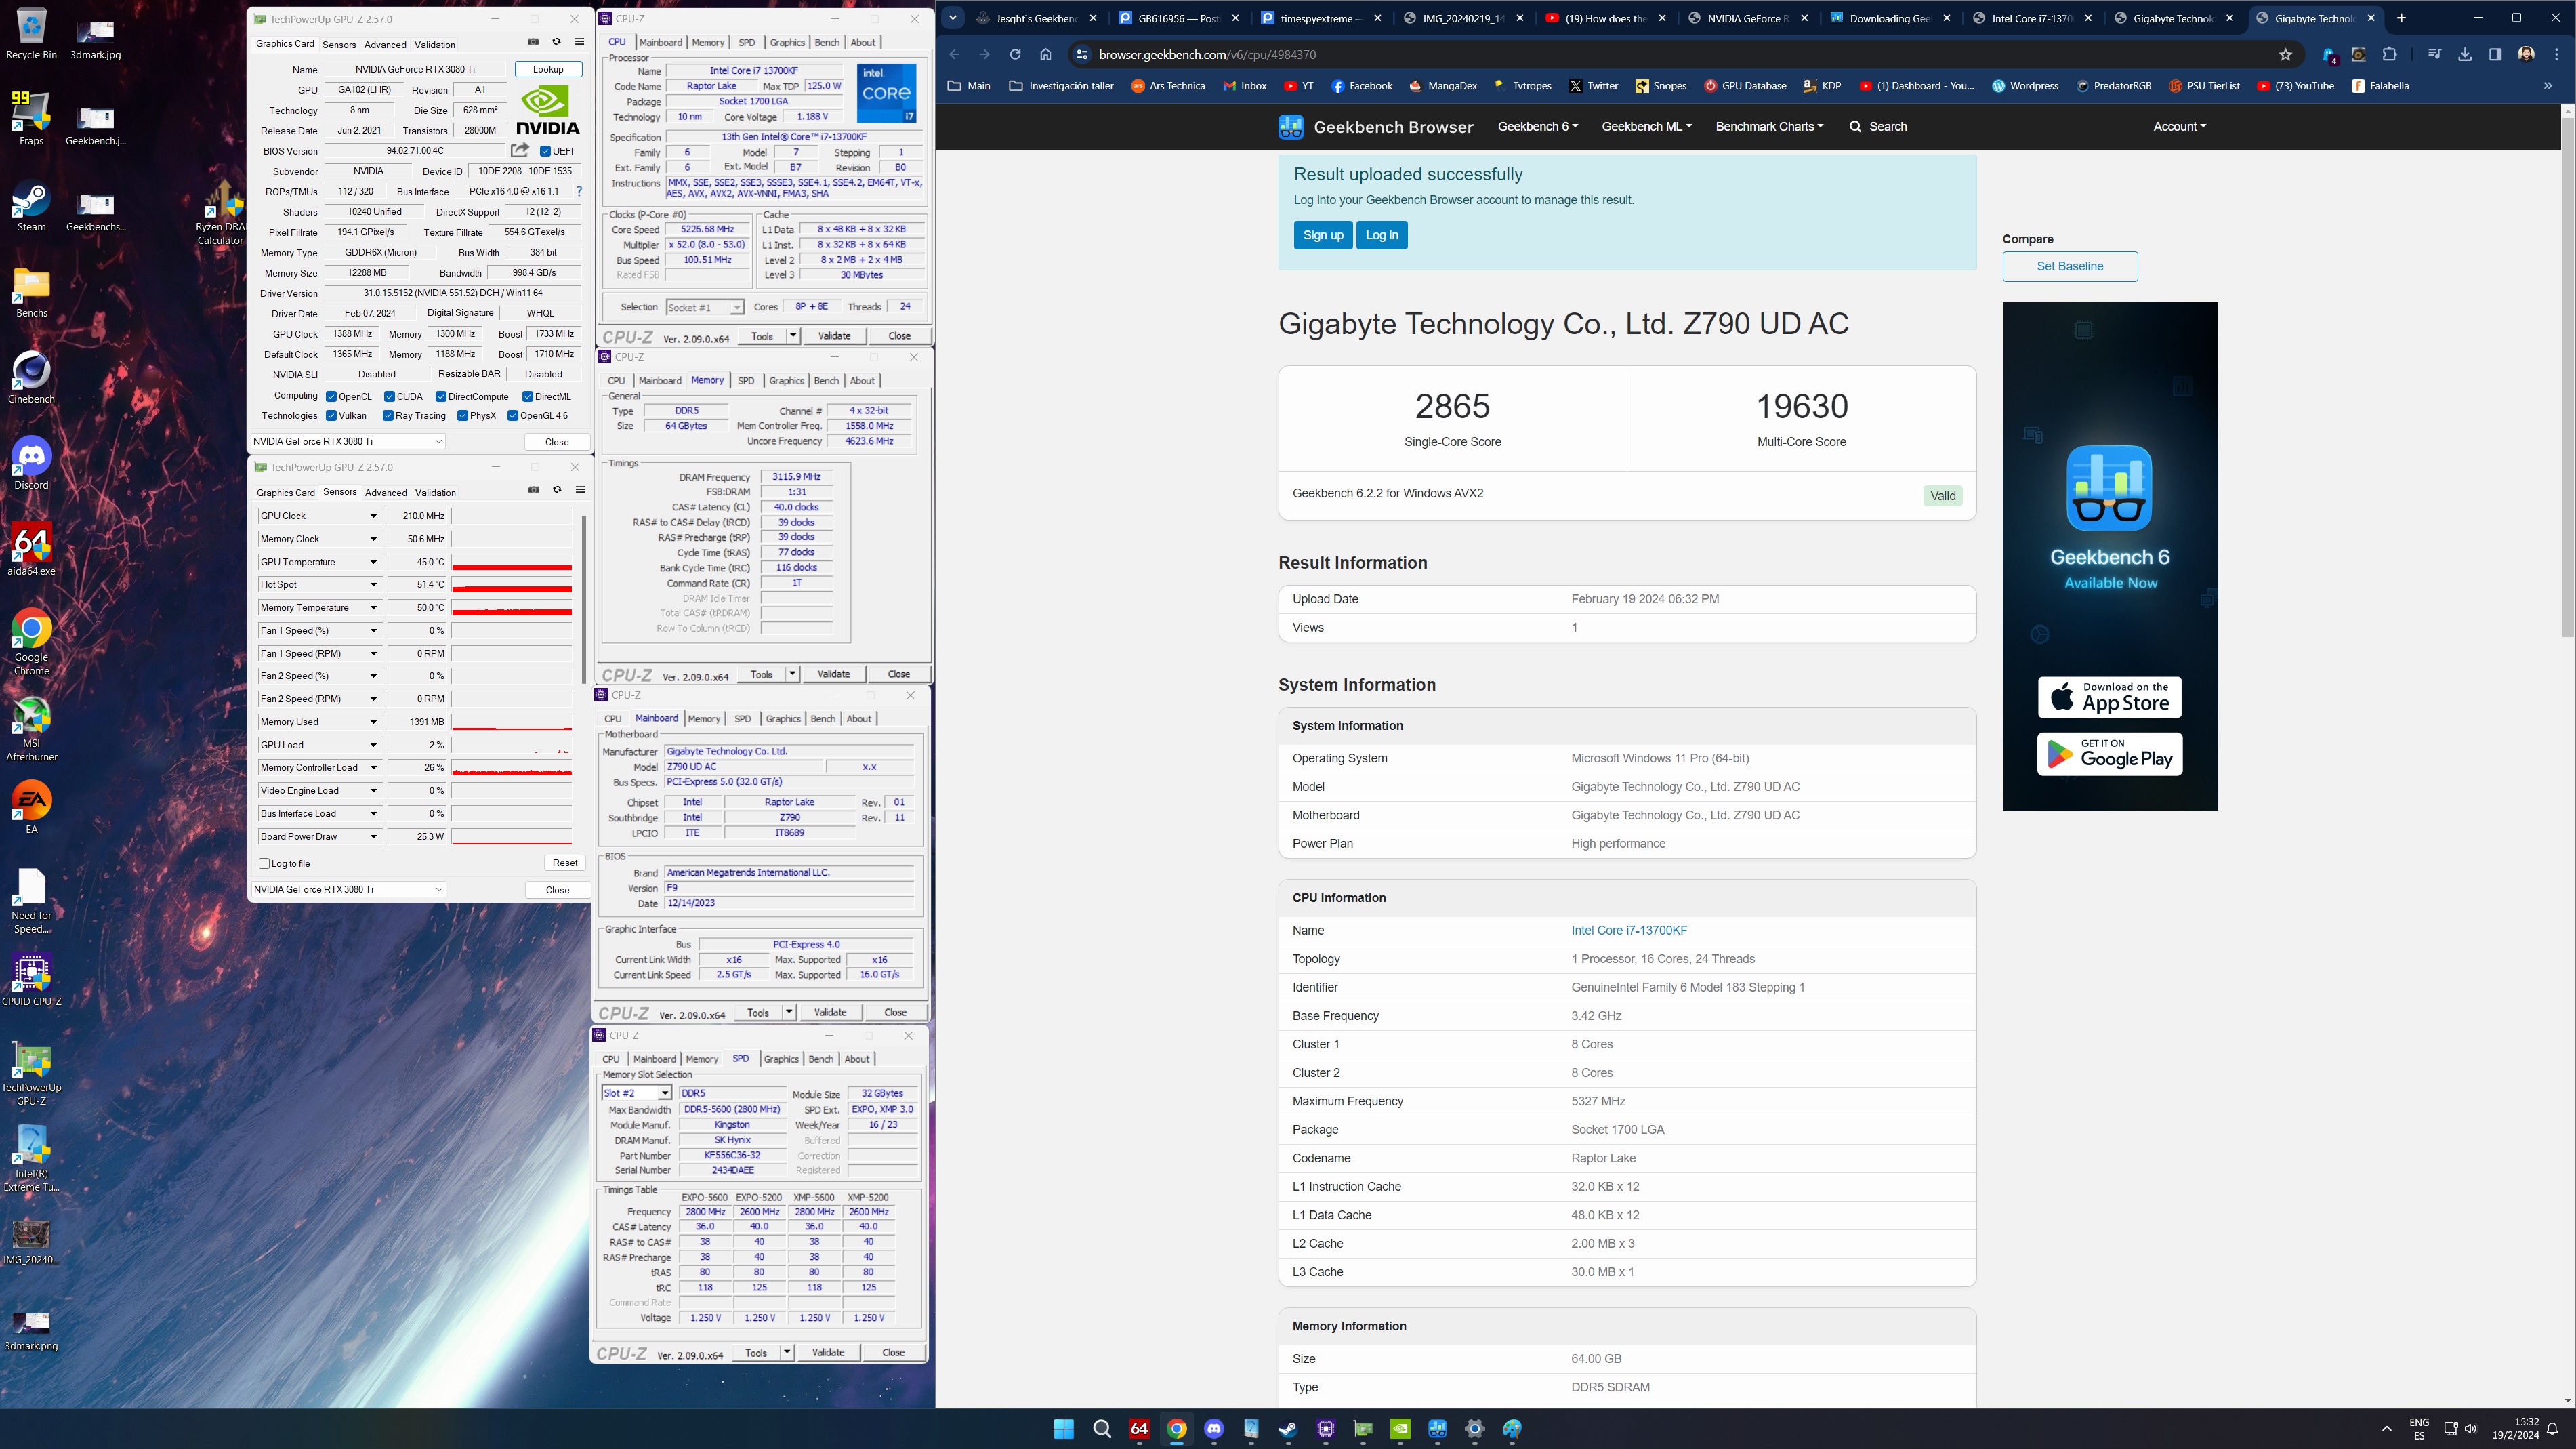Viewport: 2576px width, 1449px height.
Task: Go to the Chrome home page button
Action: click(x=1045, y=54)
